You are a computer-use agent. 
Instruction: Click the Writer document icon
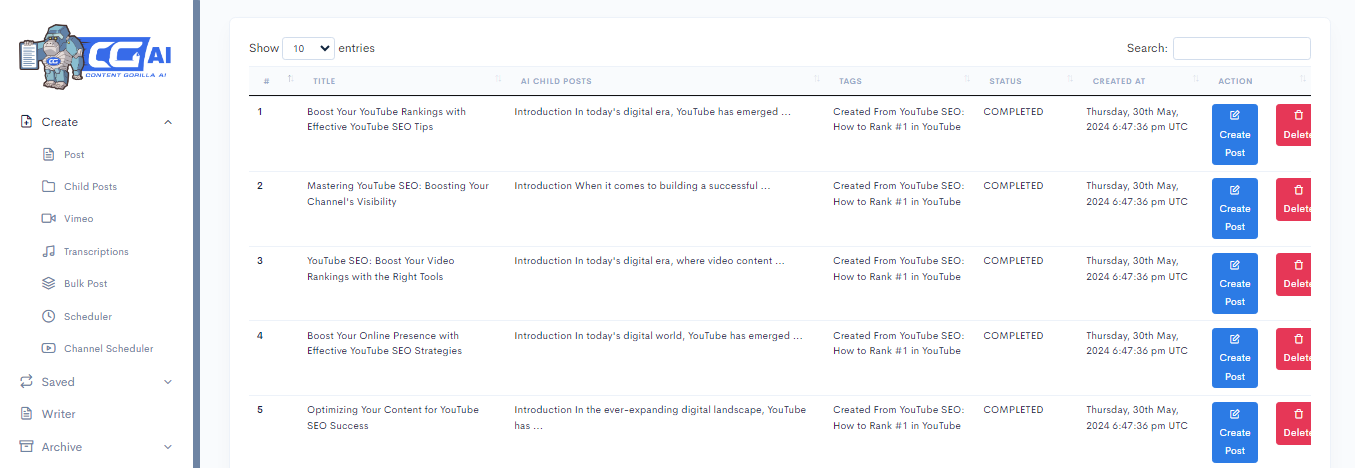pos(27,414)
